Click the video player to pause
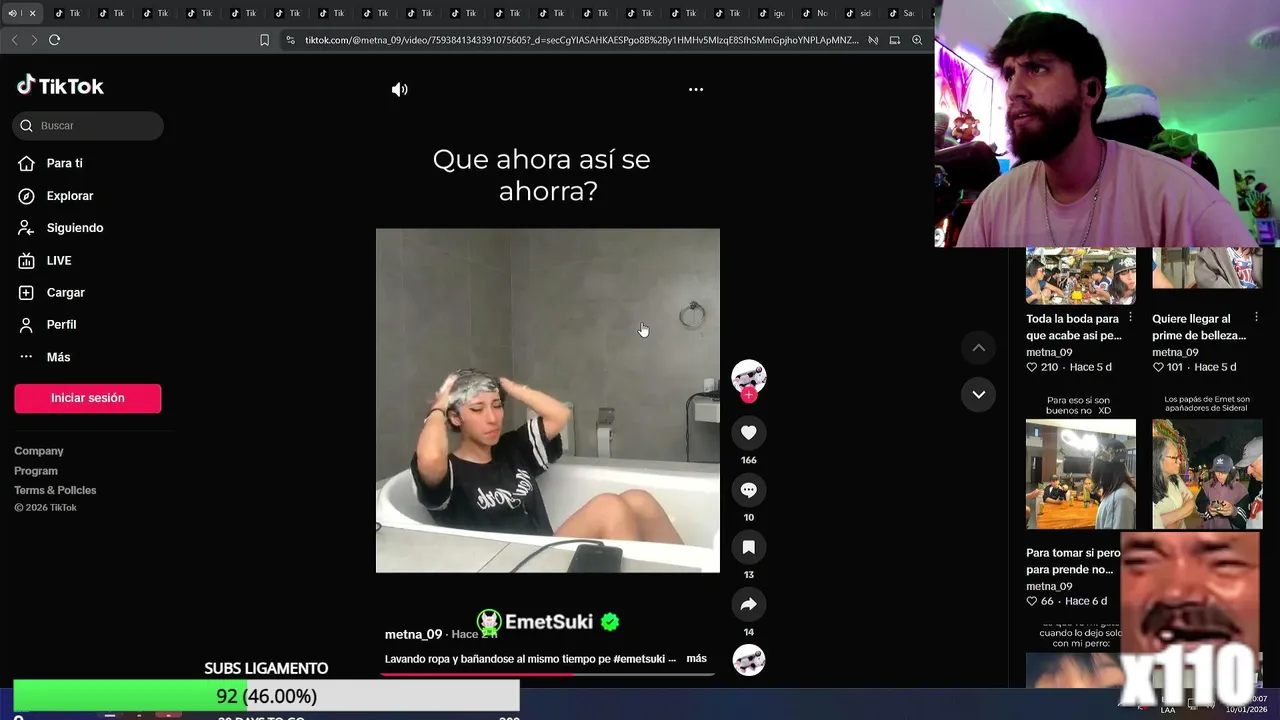 pyautogui.click(x=547, y=400)
